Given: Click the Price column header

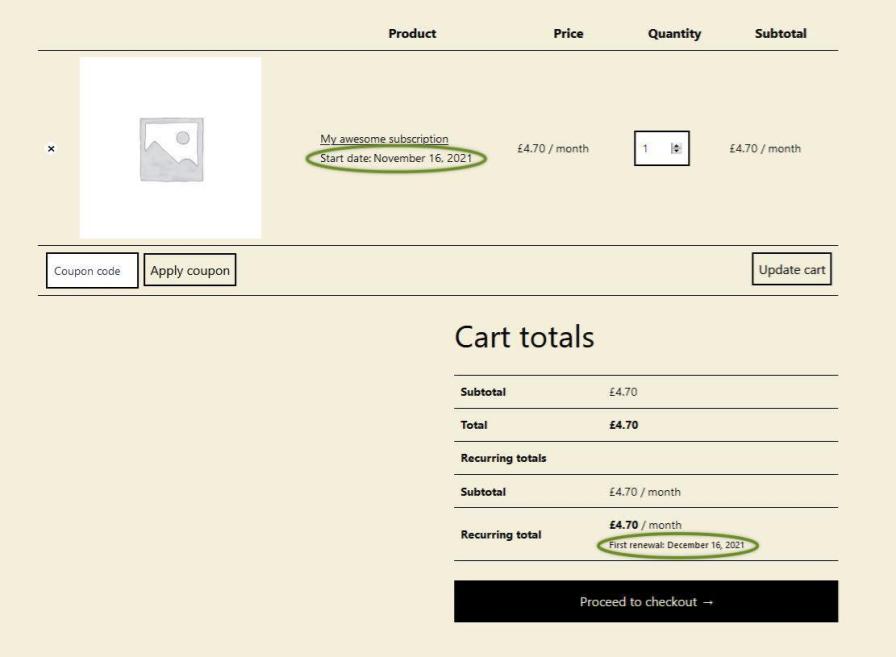Looking at the screenshot, I should (568, 33).
